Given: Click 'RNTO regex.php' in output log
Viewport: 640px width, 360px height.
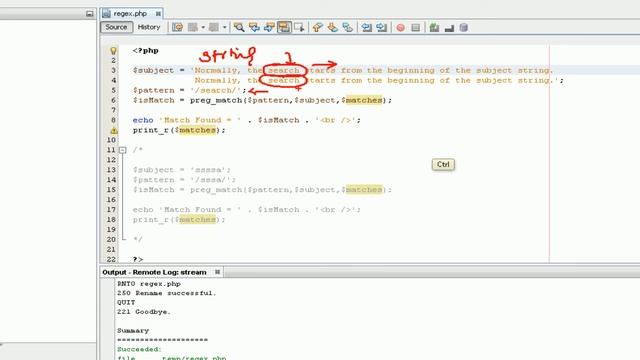Looking at the screenshot, I should (149, 284).
